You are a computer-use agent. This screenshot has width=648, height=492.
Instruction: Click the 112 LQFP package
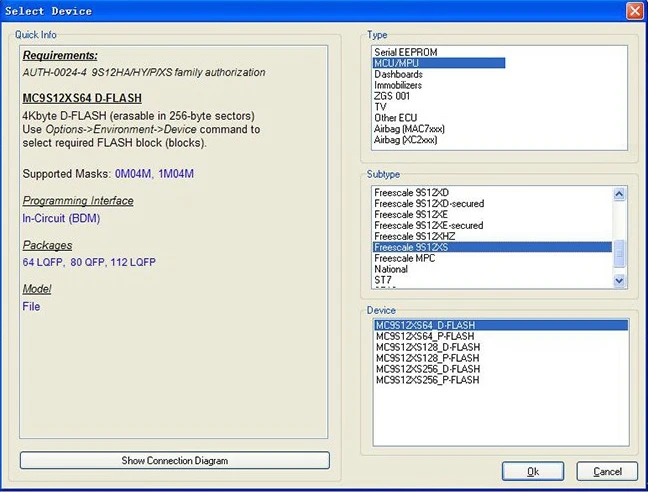[133, 262]
